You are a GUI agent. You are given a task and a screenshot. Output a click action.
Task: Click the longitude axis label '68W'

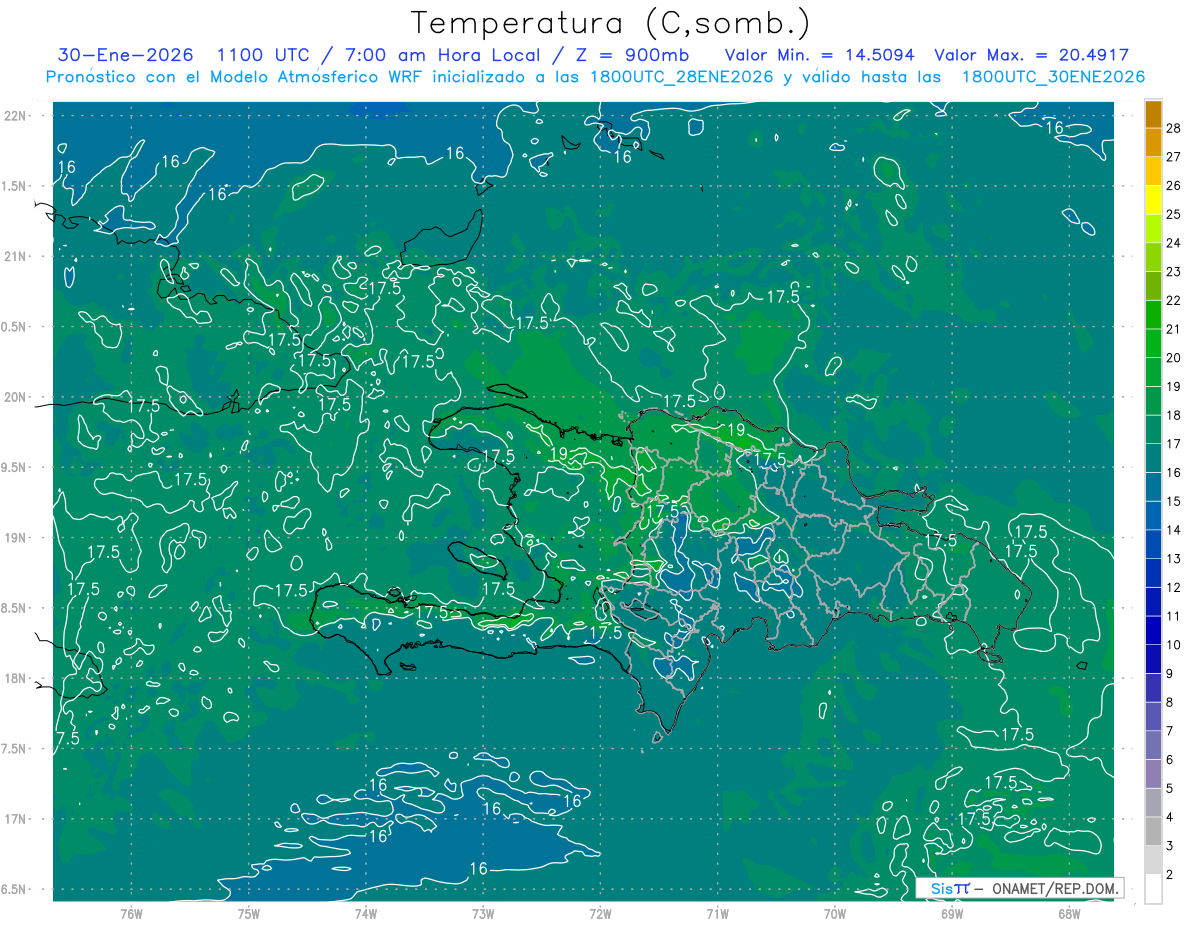point(1069,914)
